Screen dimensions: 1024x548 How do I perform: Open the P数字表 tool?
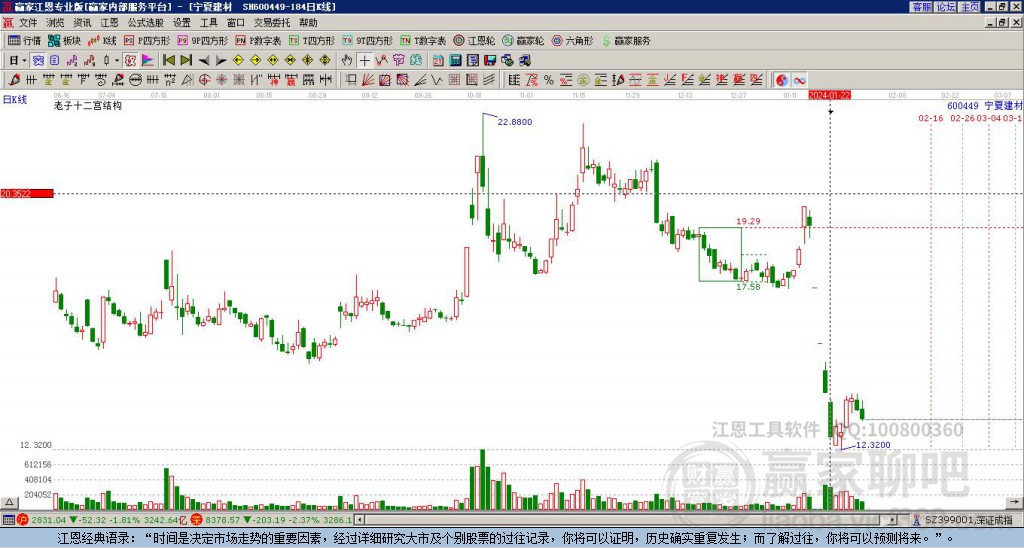(258, 40)
